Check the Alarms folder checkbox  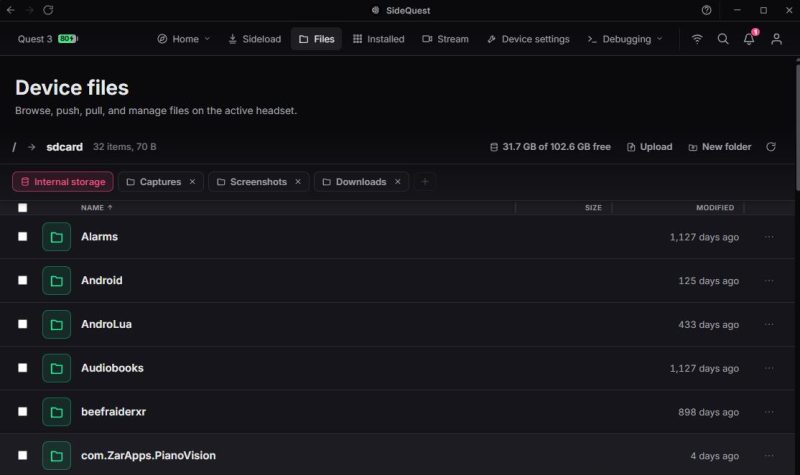tap(22, 236)
